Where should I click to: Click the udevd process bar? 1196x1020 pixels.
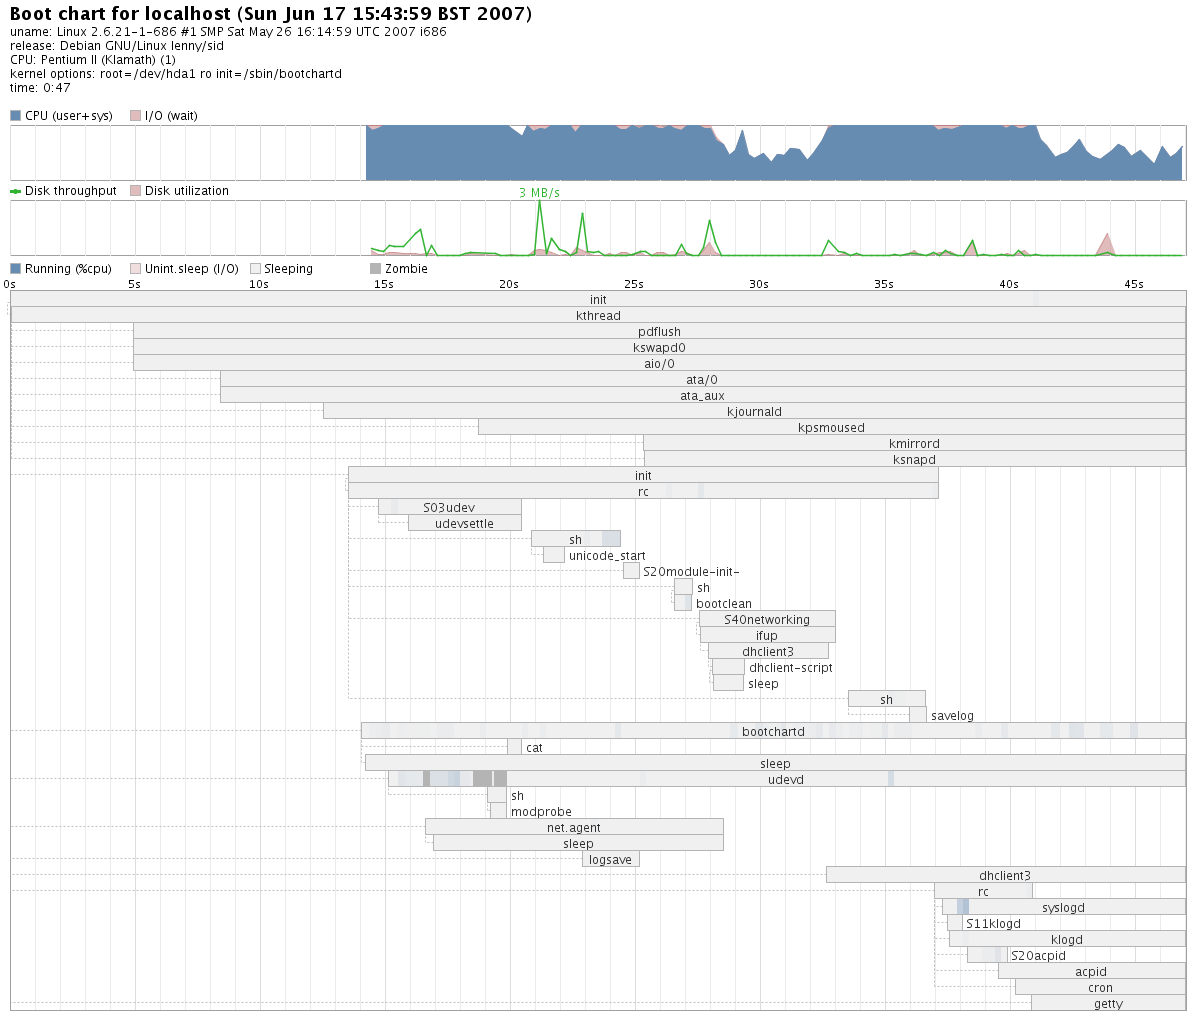[786, 780]
